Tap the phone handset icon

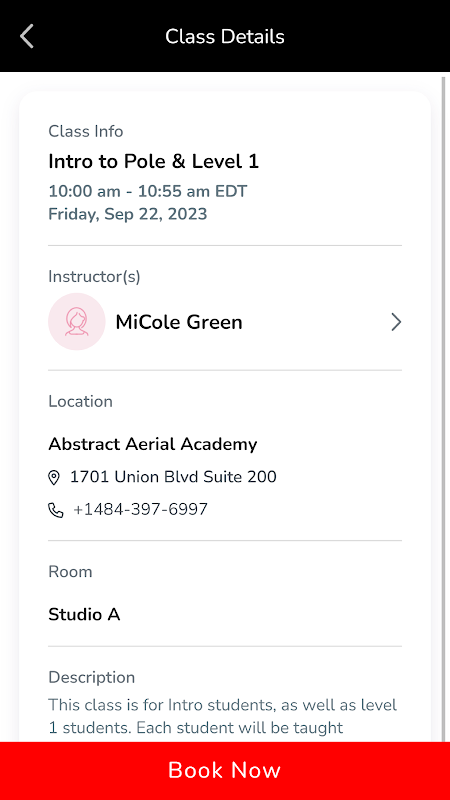coord(55,510)
